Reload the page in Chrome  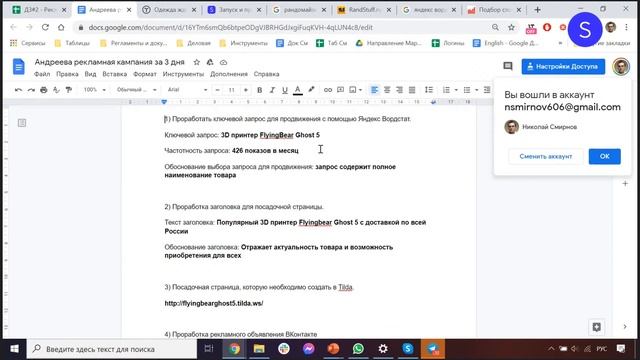tap(45, 27)
